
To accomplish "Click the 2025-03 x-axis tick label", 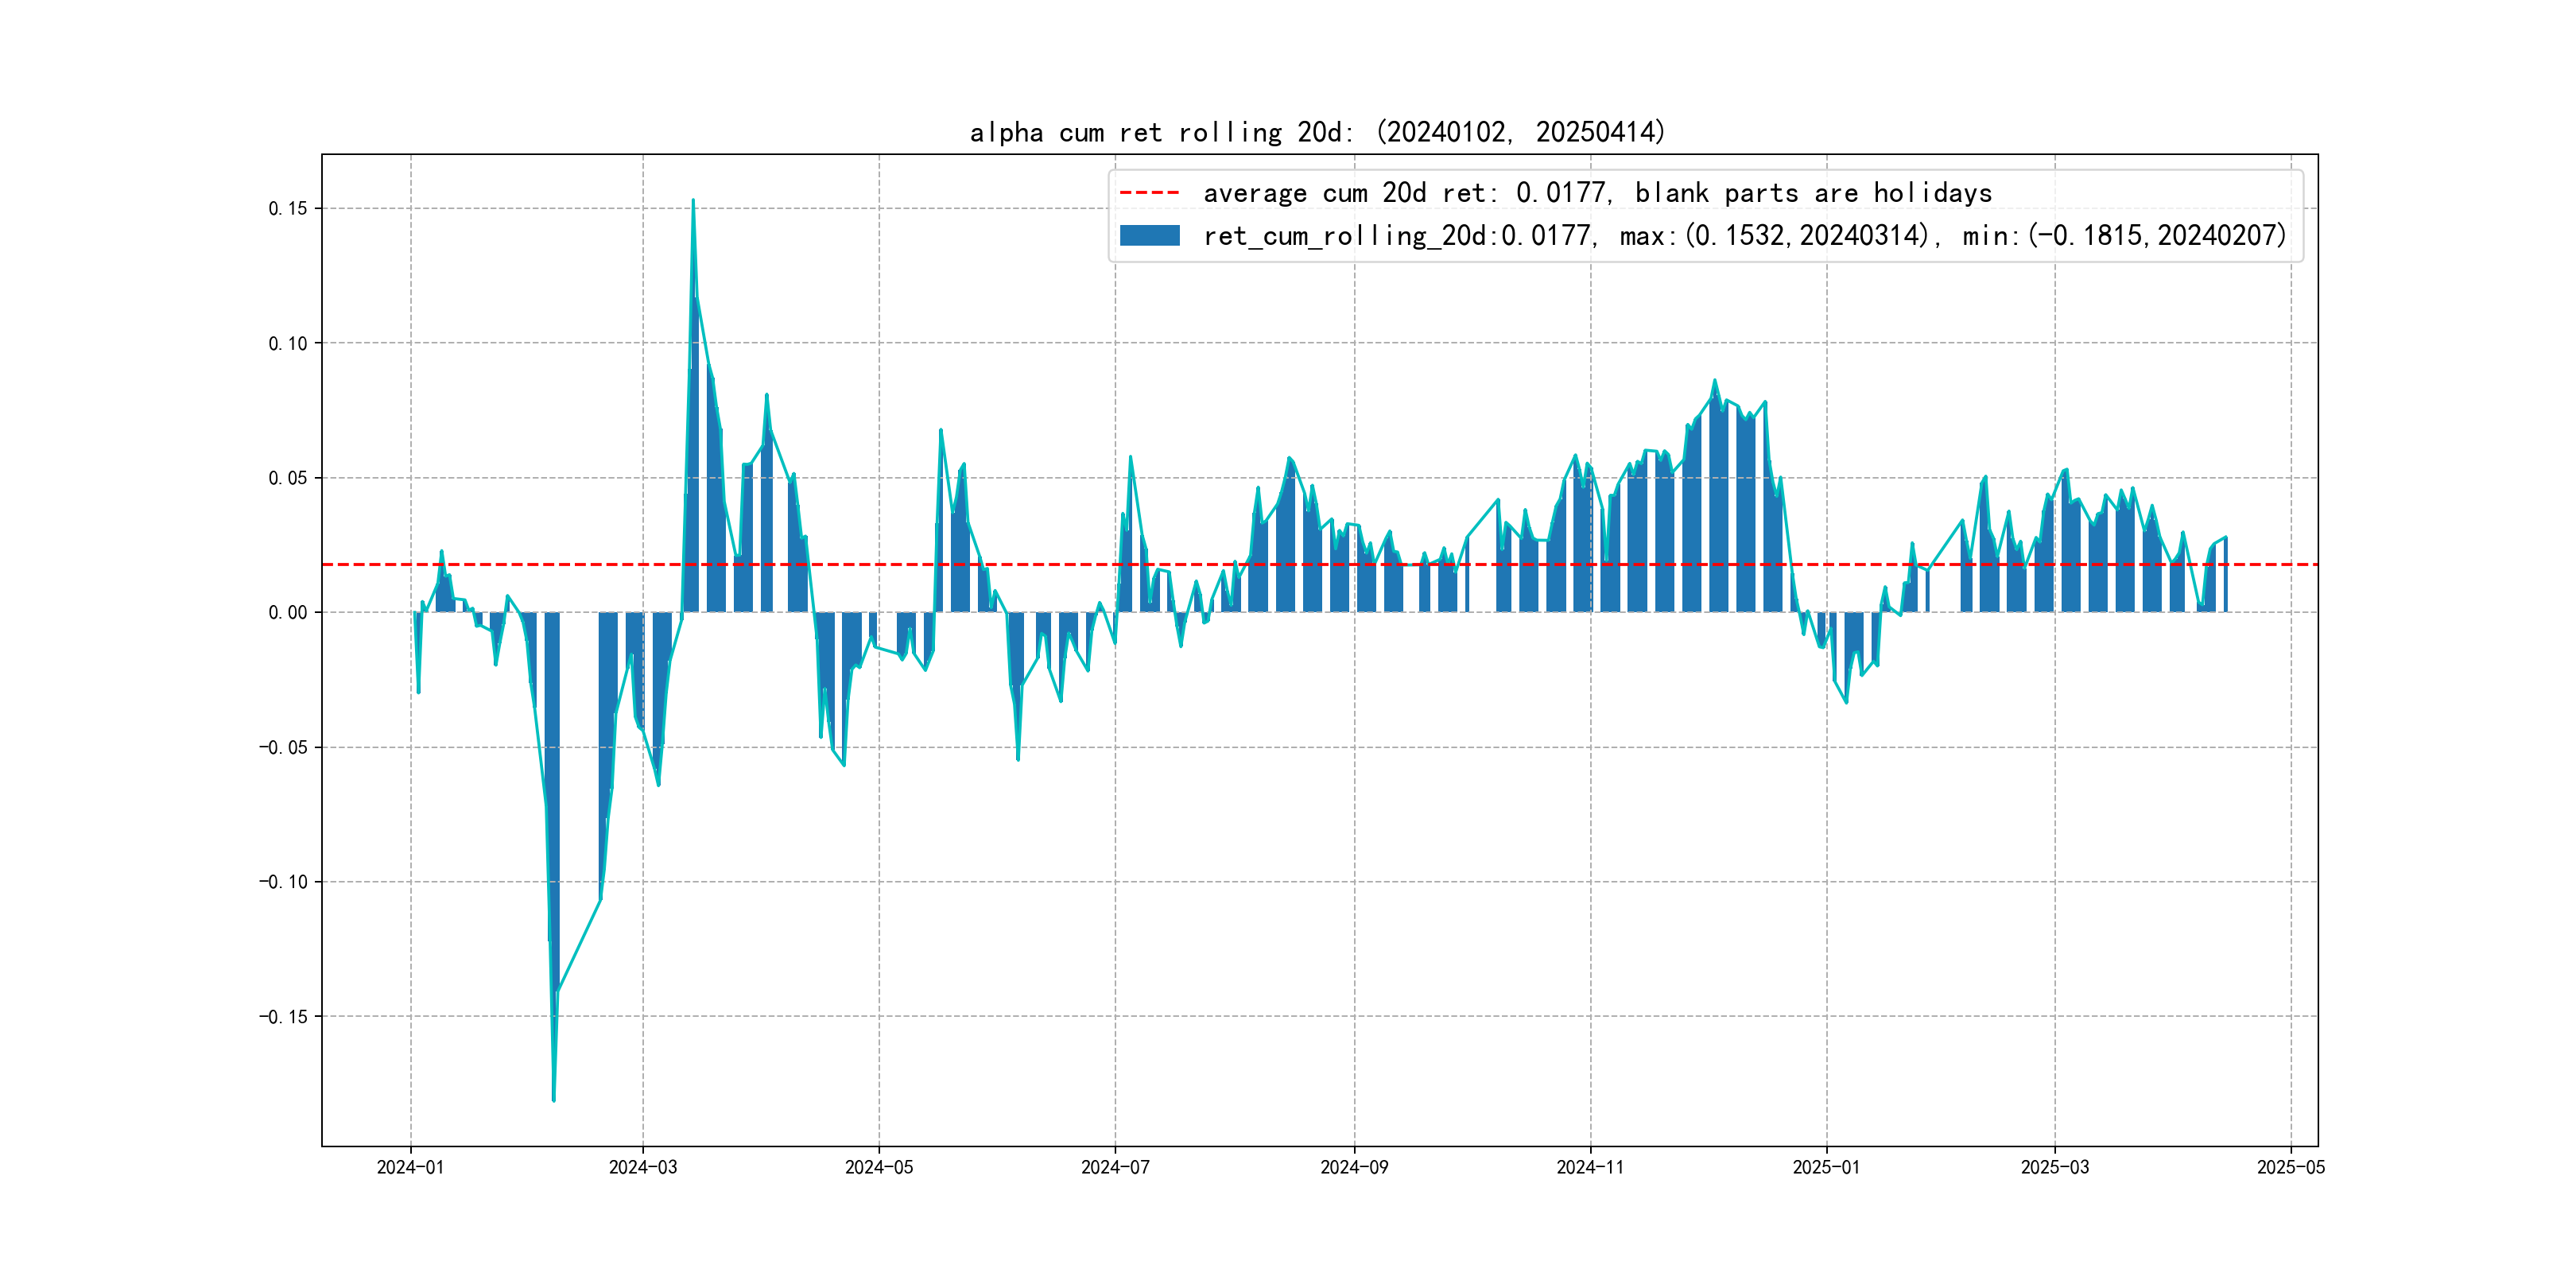I will (2054, 1167).
